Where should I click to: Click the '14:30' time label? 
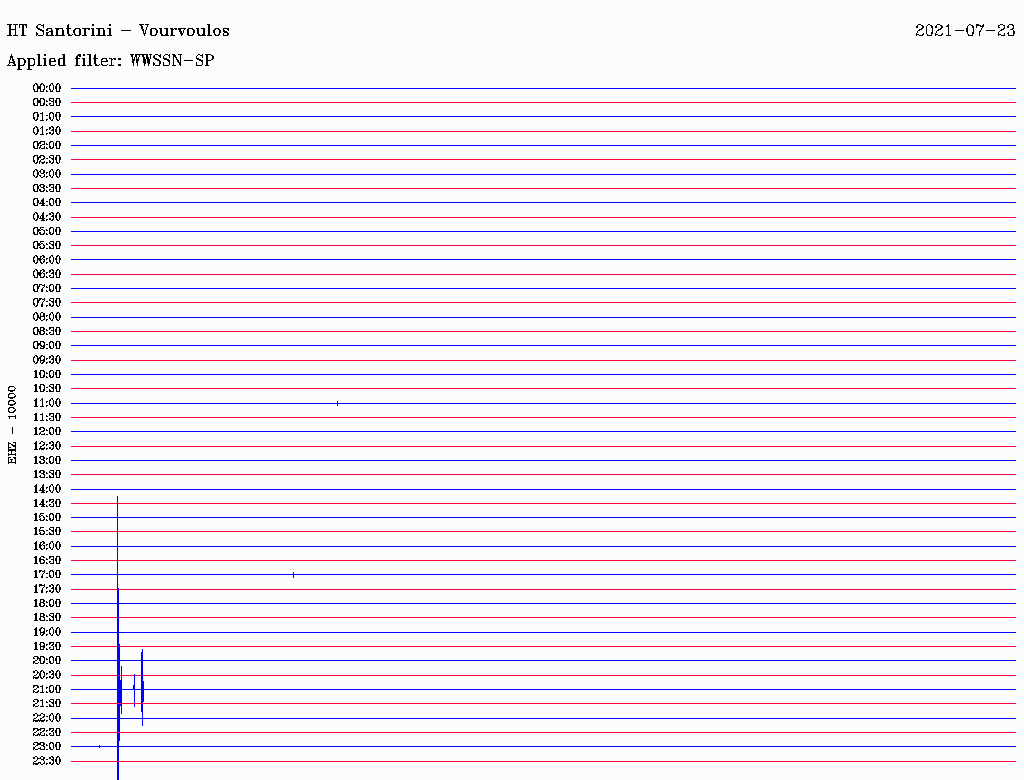pyautogui.click(x=47, y=503)
